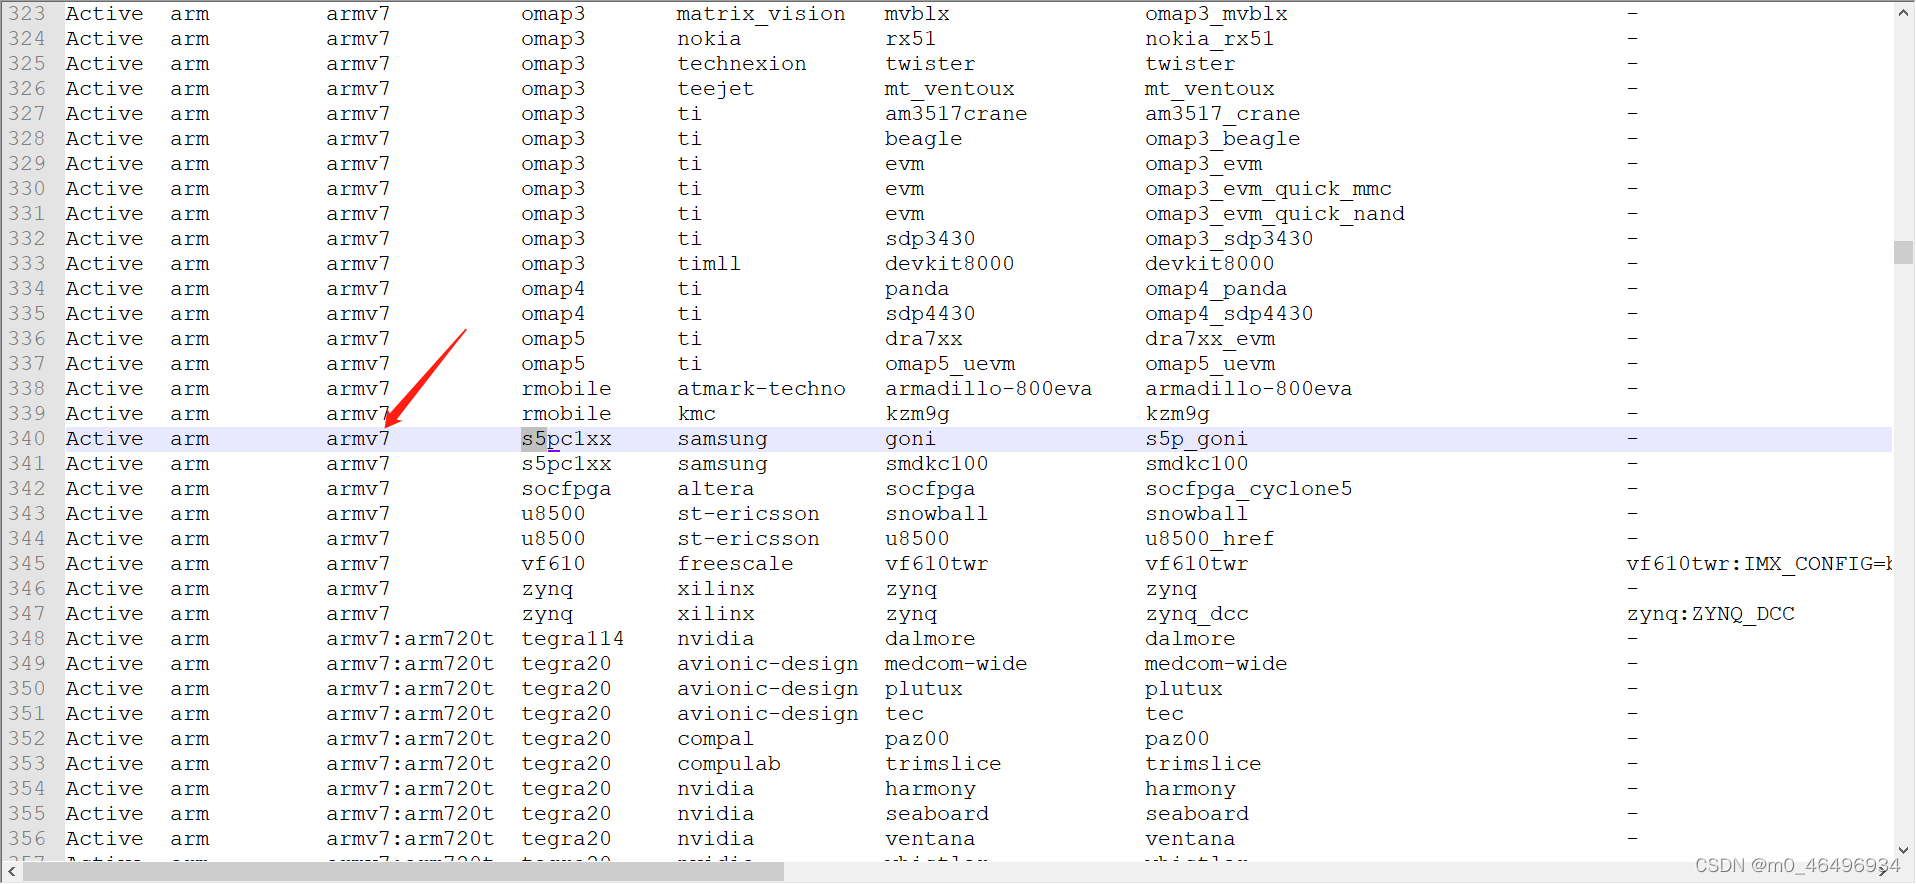Click 'goni' on line 340
The width and height of the screenshot is (1916, 884).
pos(910,439)
